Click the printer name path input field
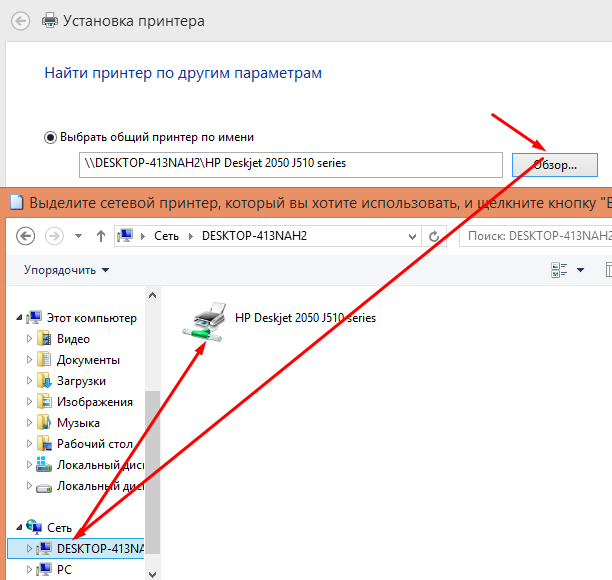Screen dimensions: 612x580 pos(290,163)
